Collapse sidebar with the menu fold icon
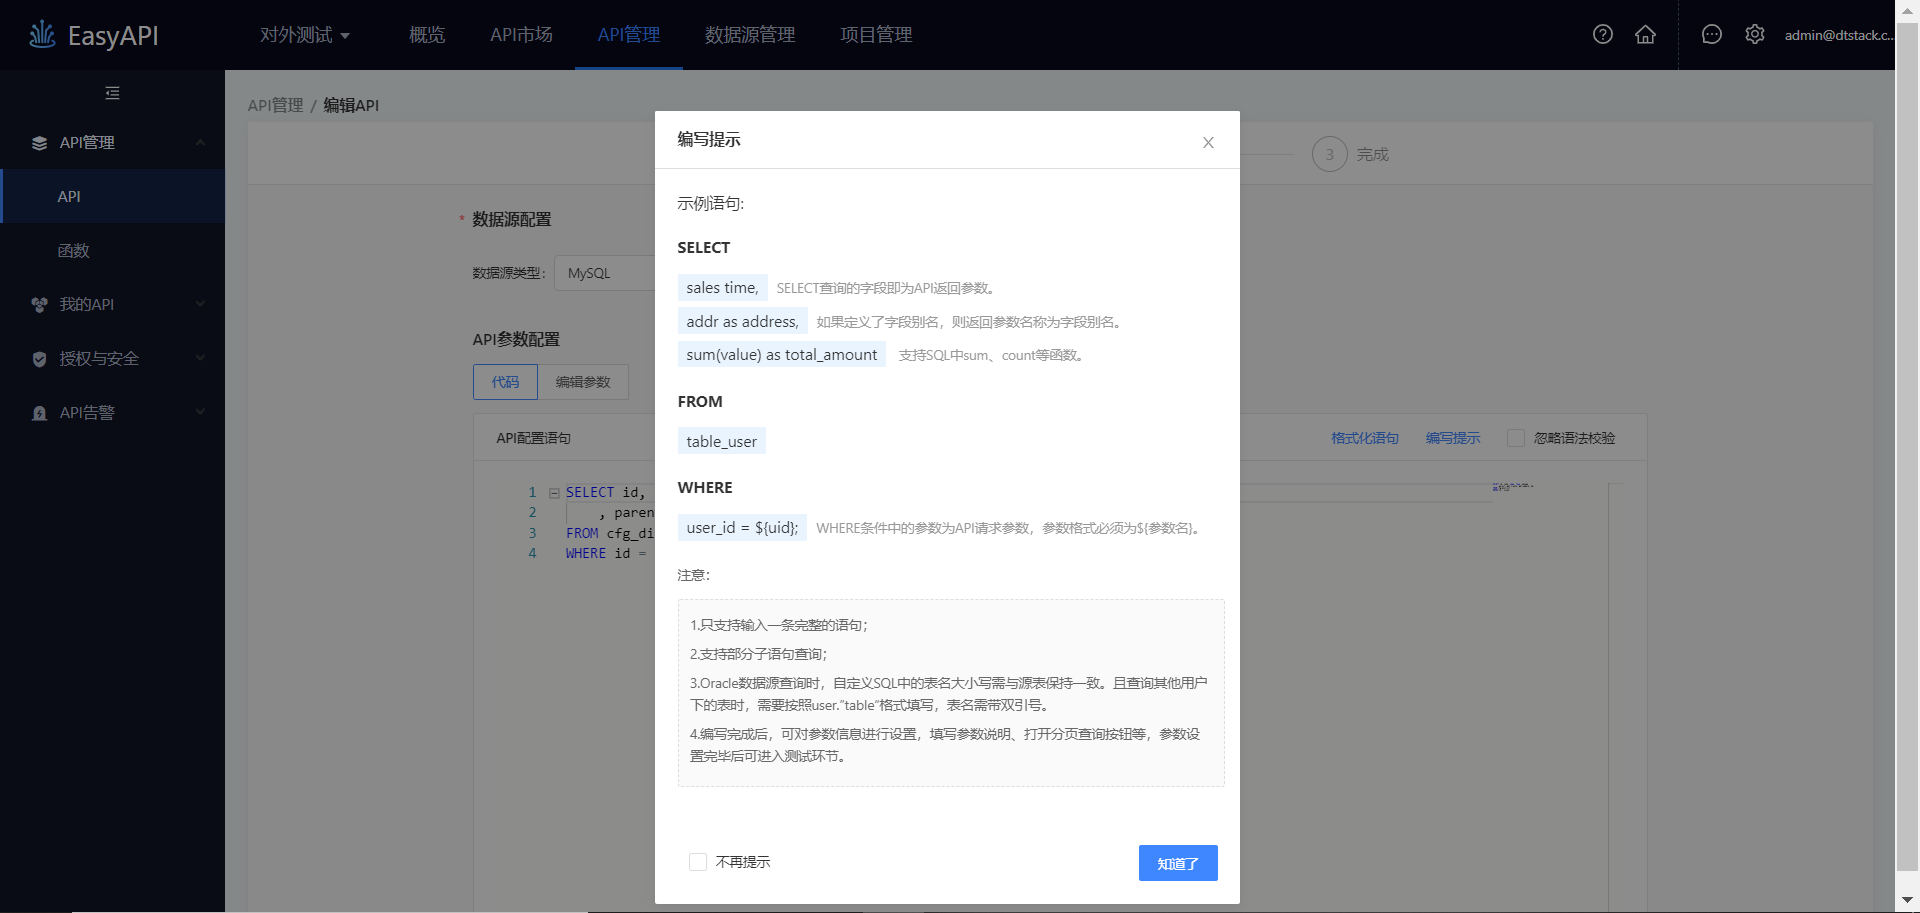The width and height of the screenshot is (1920, 913). 112,93
